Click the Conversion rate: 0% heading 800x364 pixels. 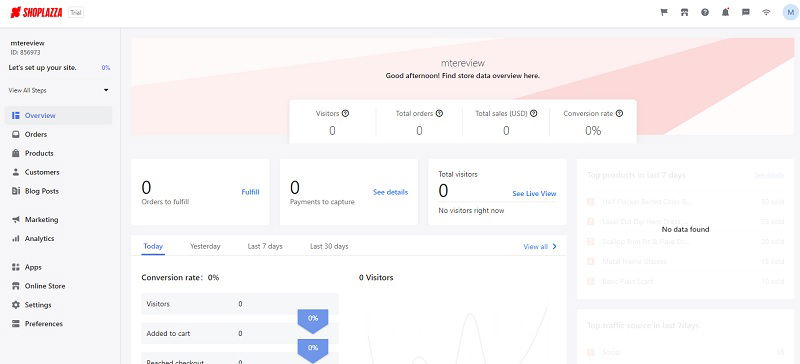click(180, 277)
